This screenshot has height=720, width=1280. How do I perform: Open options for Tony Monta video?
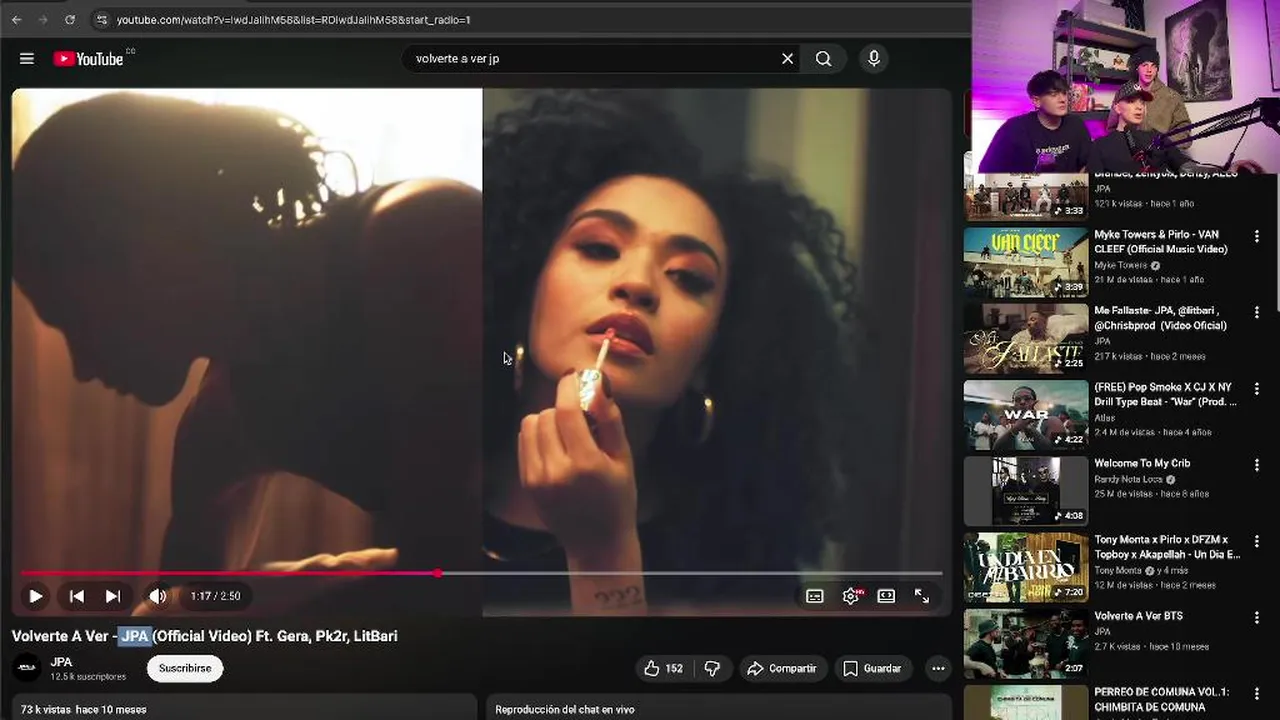1257,541
